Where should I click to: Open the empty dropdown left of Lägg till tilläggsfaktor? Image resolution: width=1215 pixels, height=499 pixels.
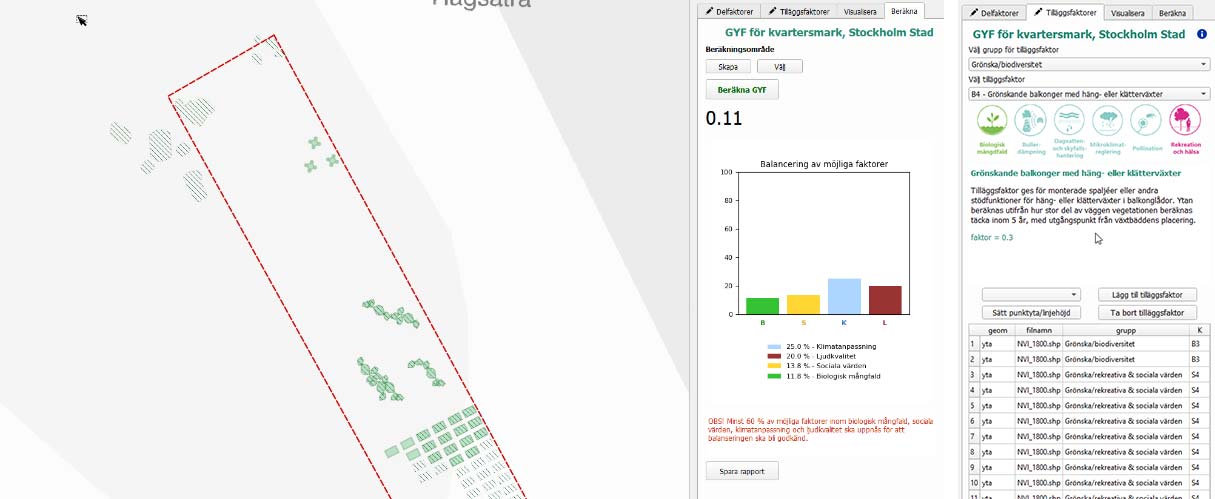pyautogui.click(x=1031, y=295)
